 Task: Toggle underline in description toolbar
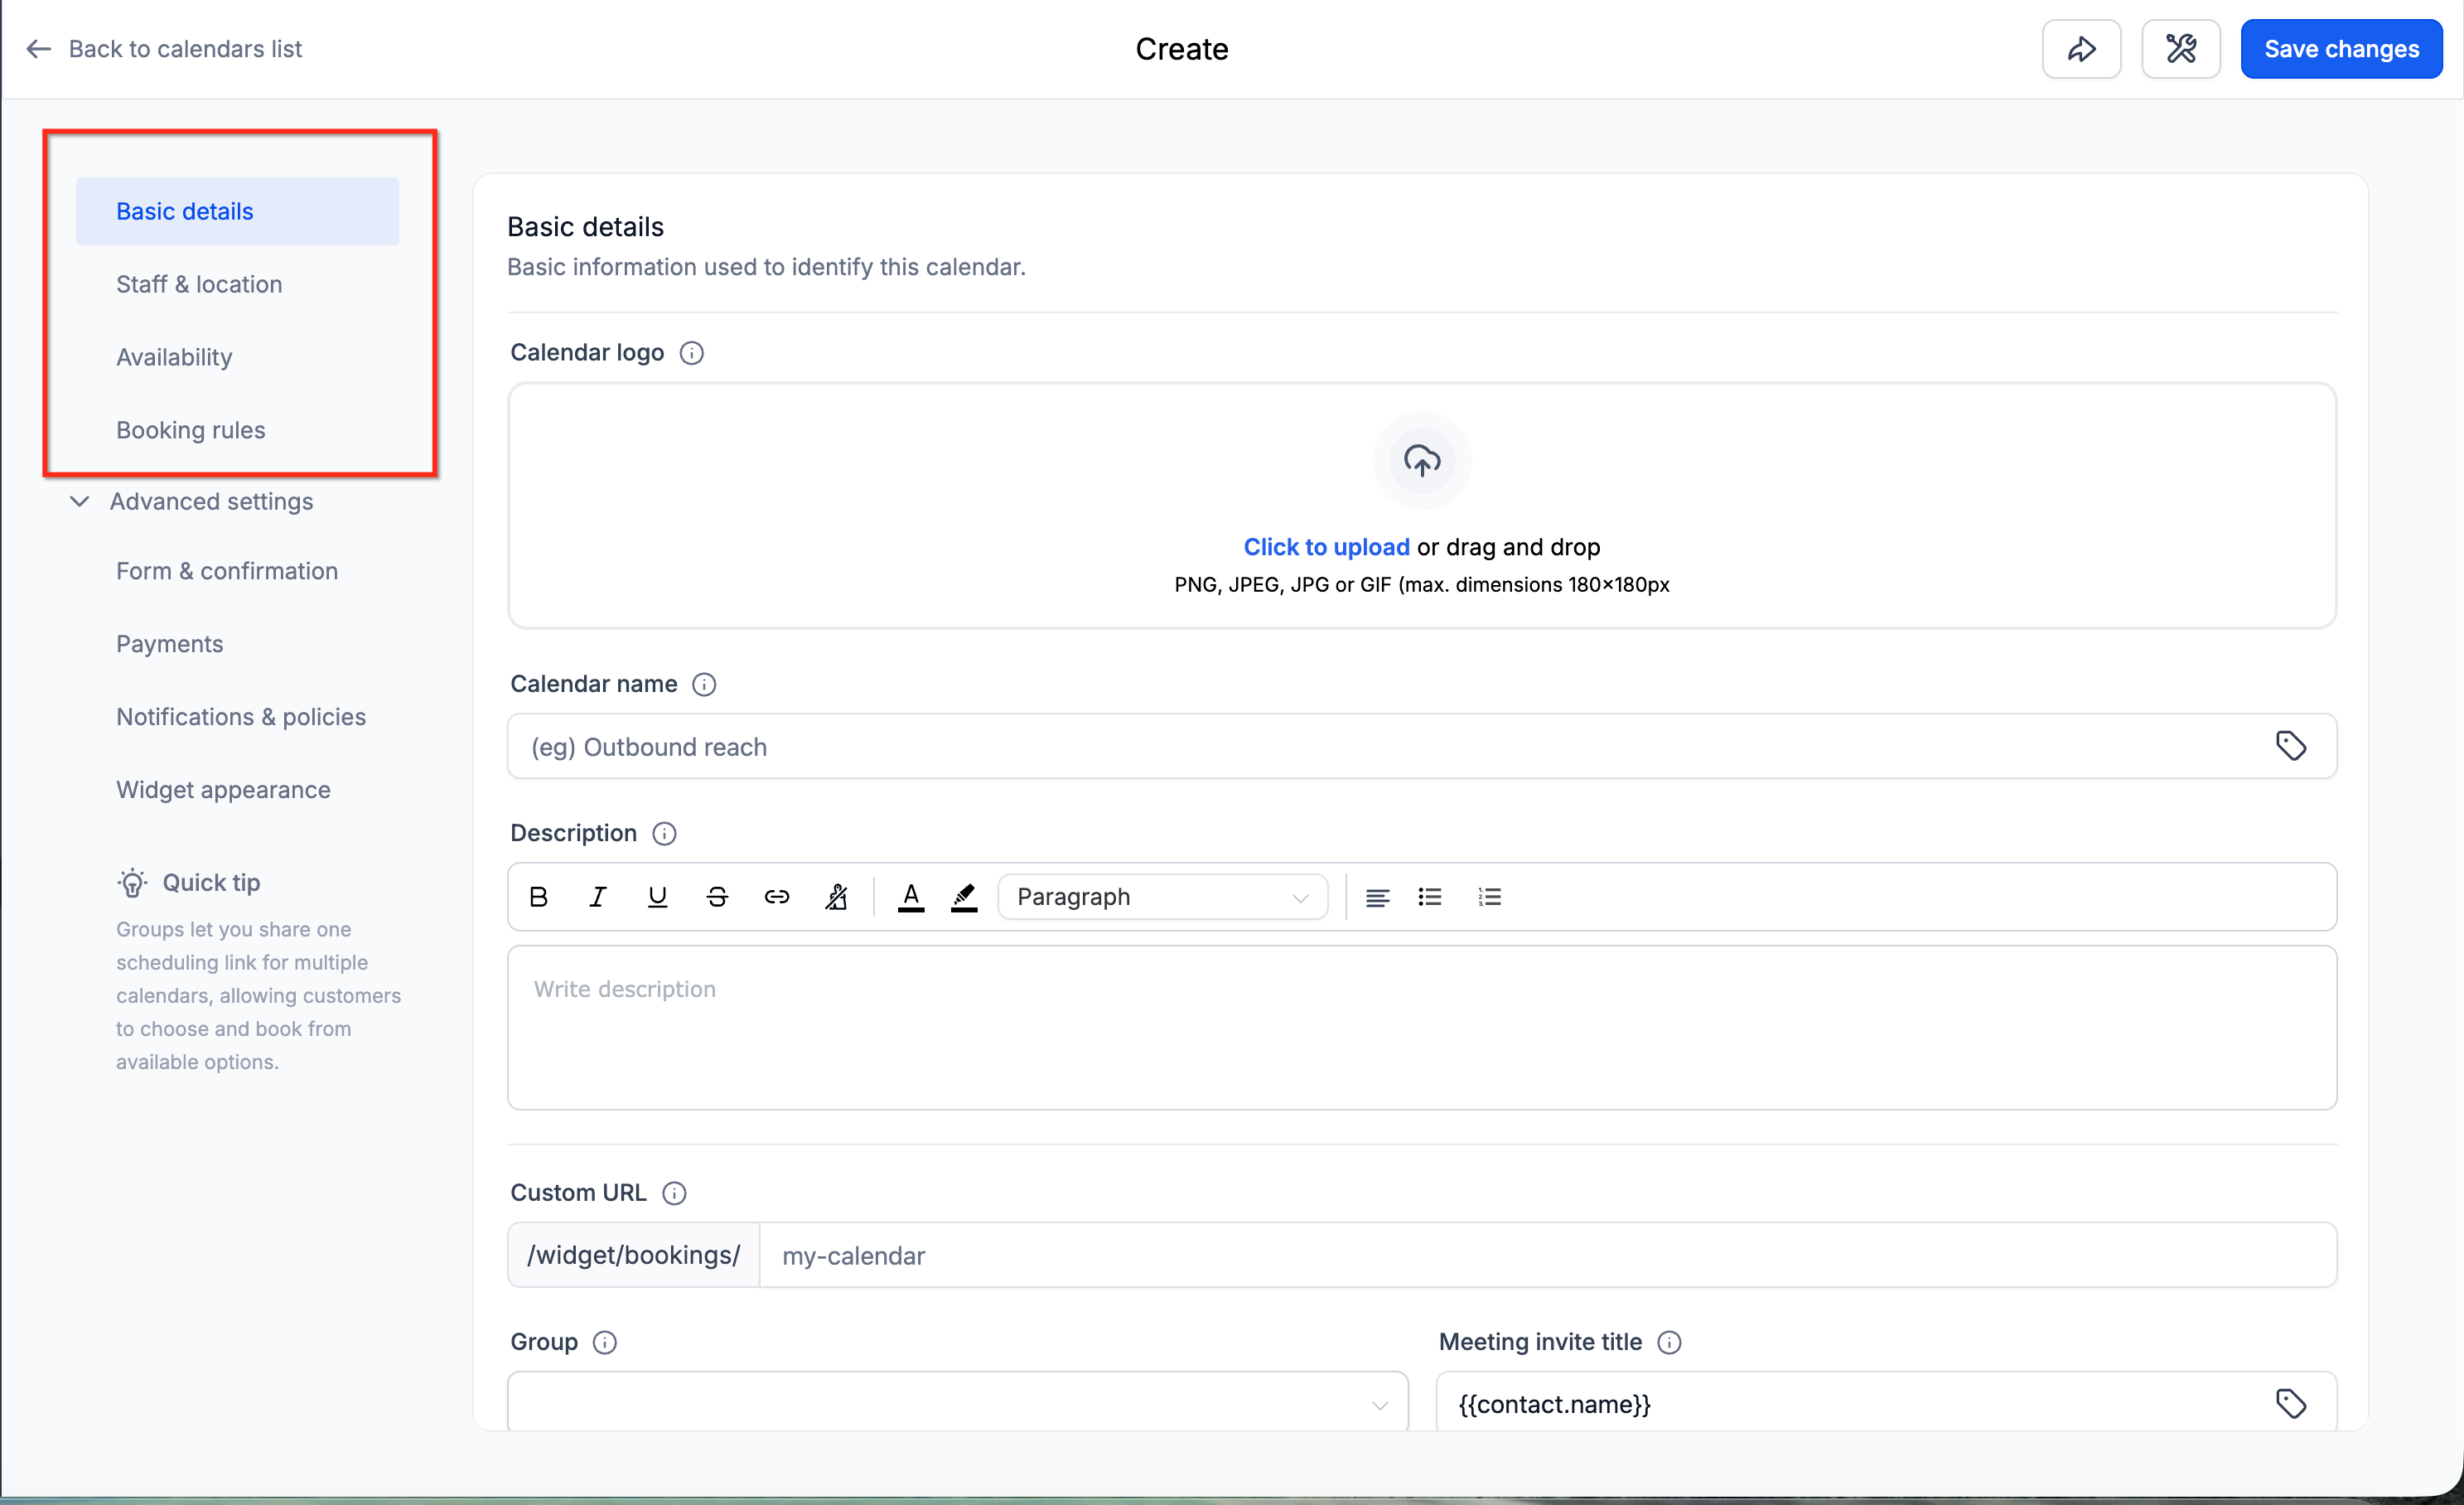click(x=657, y=897)
